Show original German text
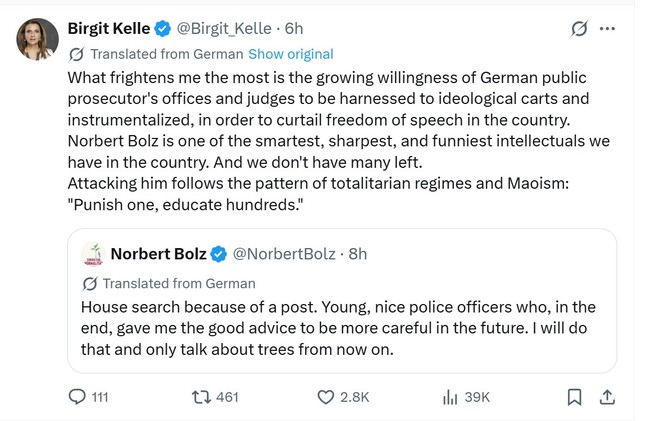This screenshot has height=421, width=650. tap(290, 54)
